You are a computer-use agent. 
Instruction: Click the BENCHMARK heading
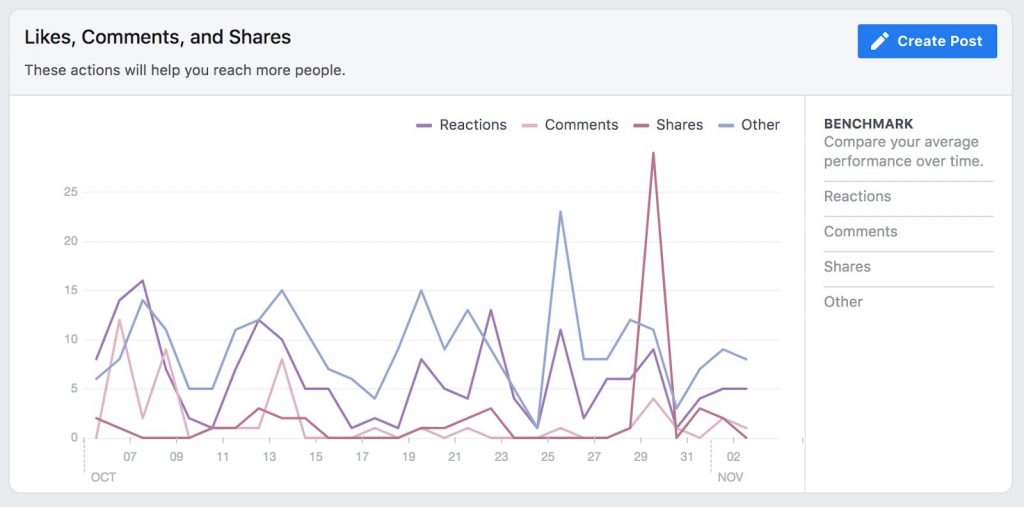point(869,124)
